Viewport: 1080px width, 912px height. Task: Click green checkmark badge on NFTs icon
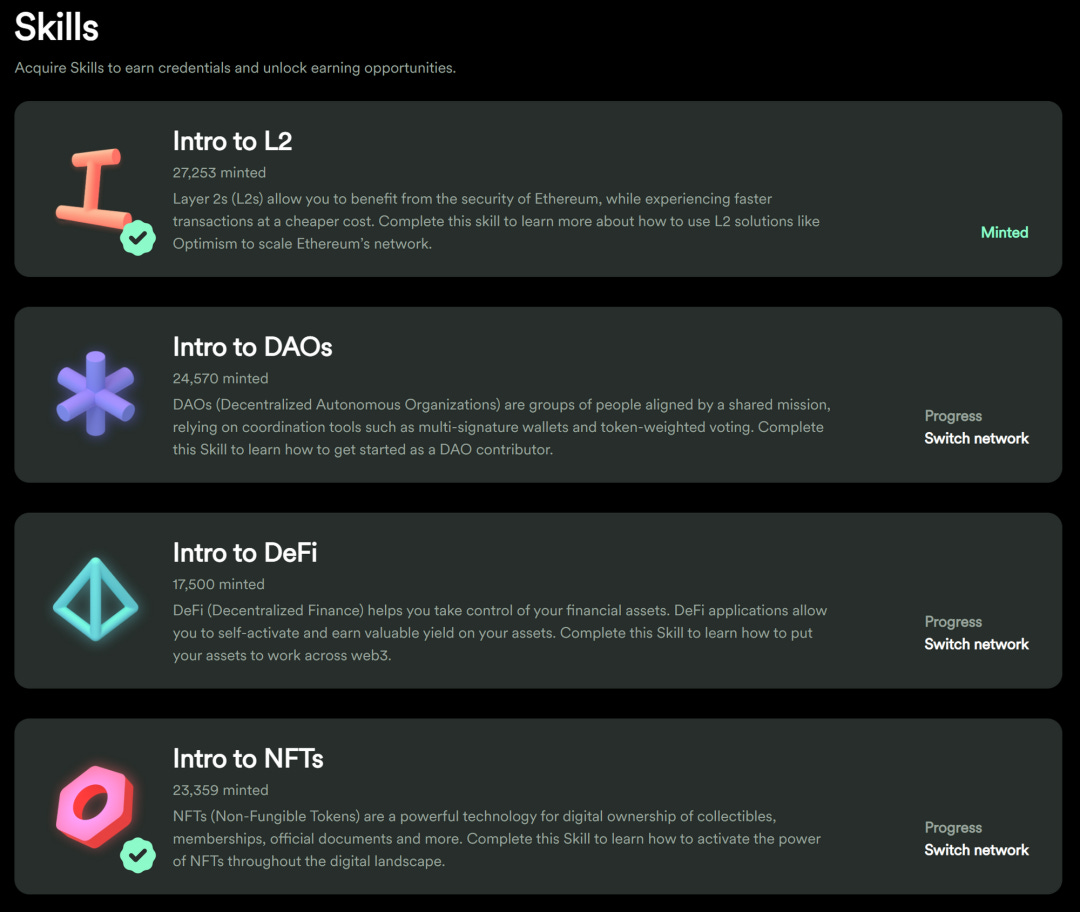point(138,855)
